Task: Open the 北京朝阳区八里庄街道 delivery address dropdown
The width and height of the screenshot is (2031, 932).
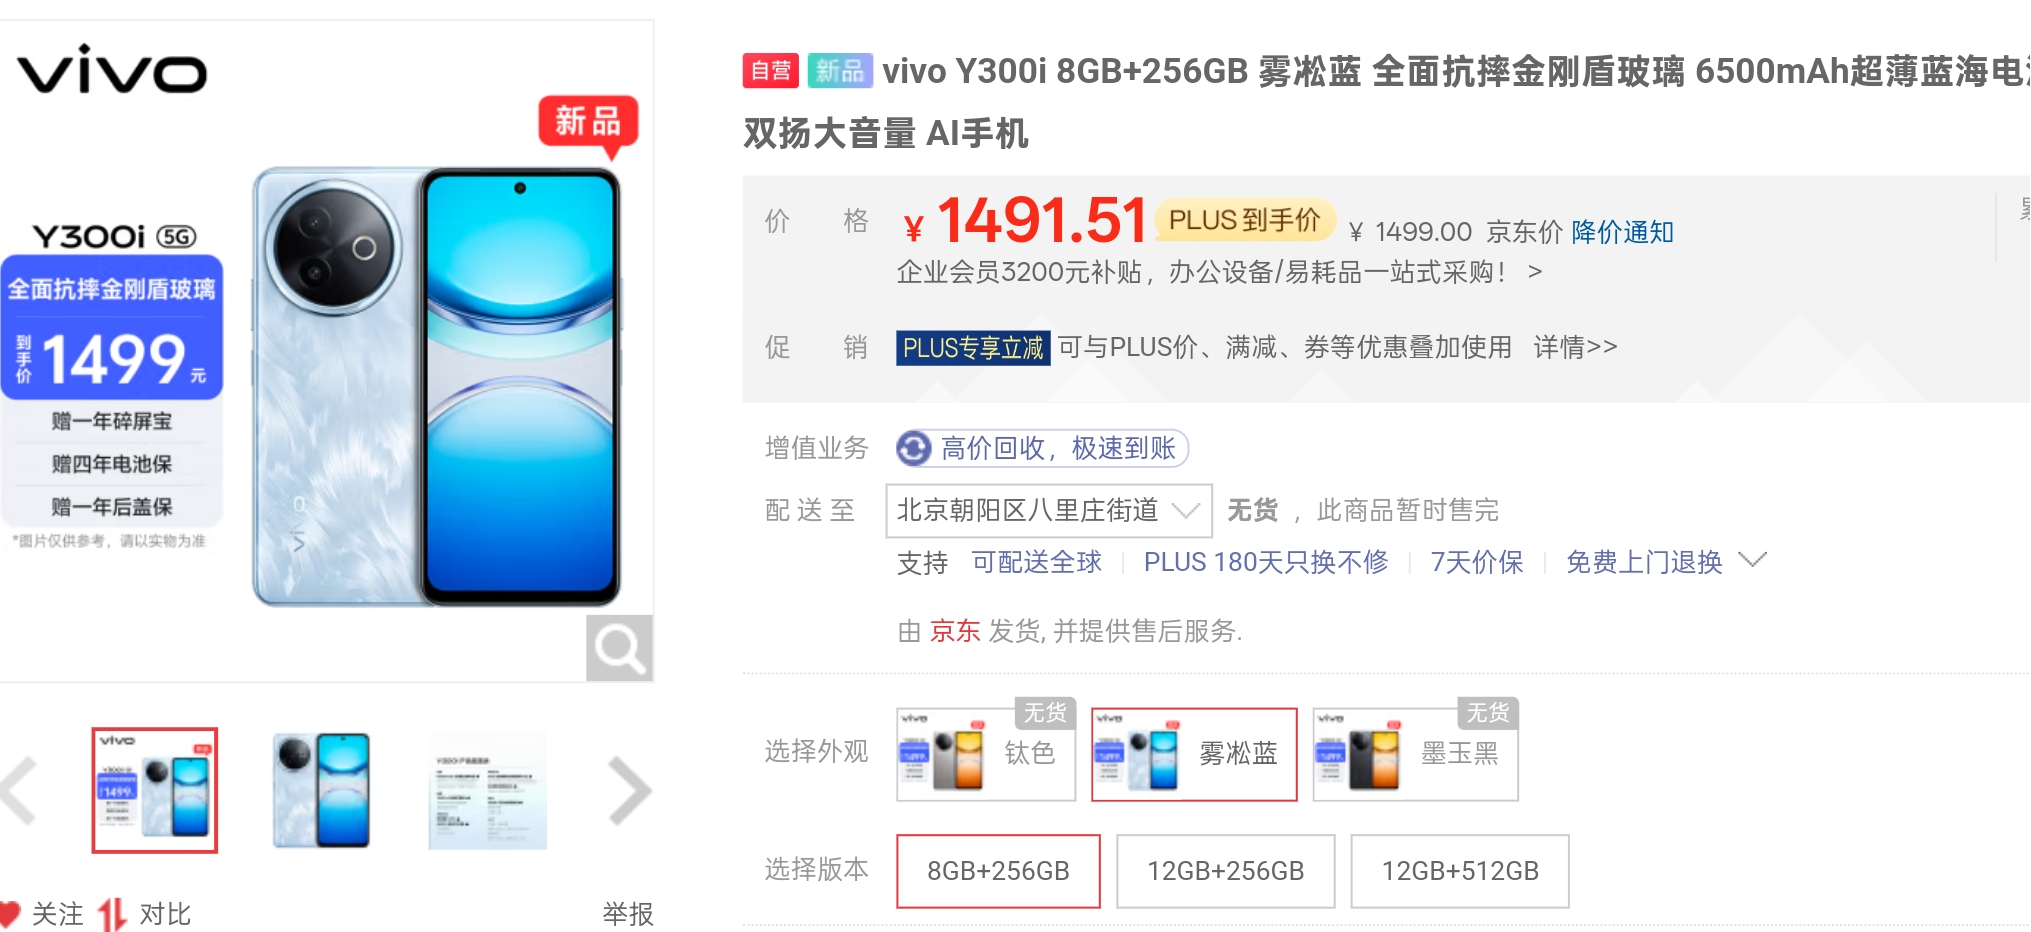Action: 1049,510
